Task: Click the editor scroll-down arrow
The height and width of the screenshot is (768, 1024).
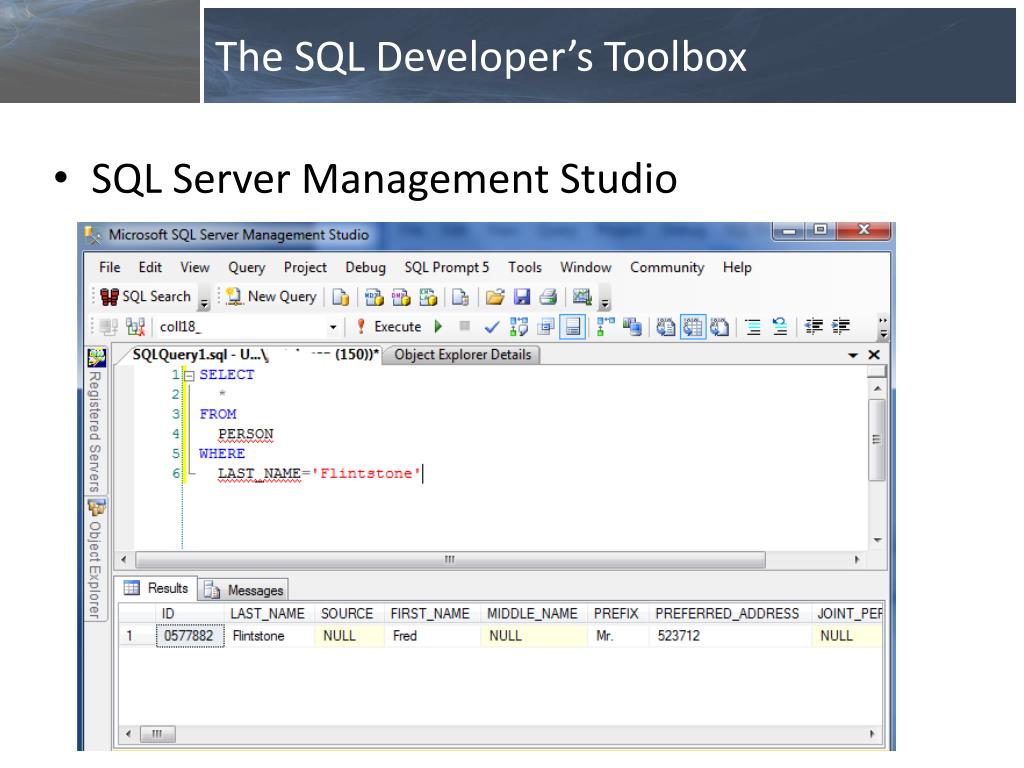Action: [x=877, y=540]
